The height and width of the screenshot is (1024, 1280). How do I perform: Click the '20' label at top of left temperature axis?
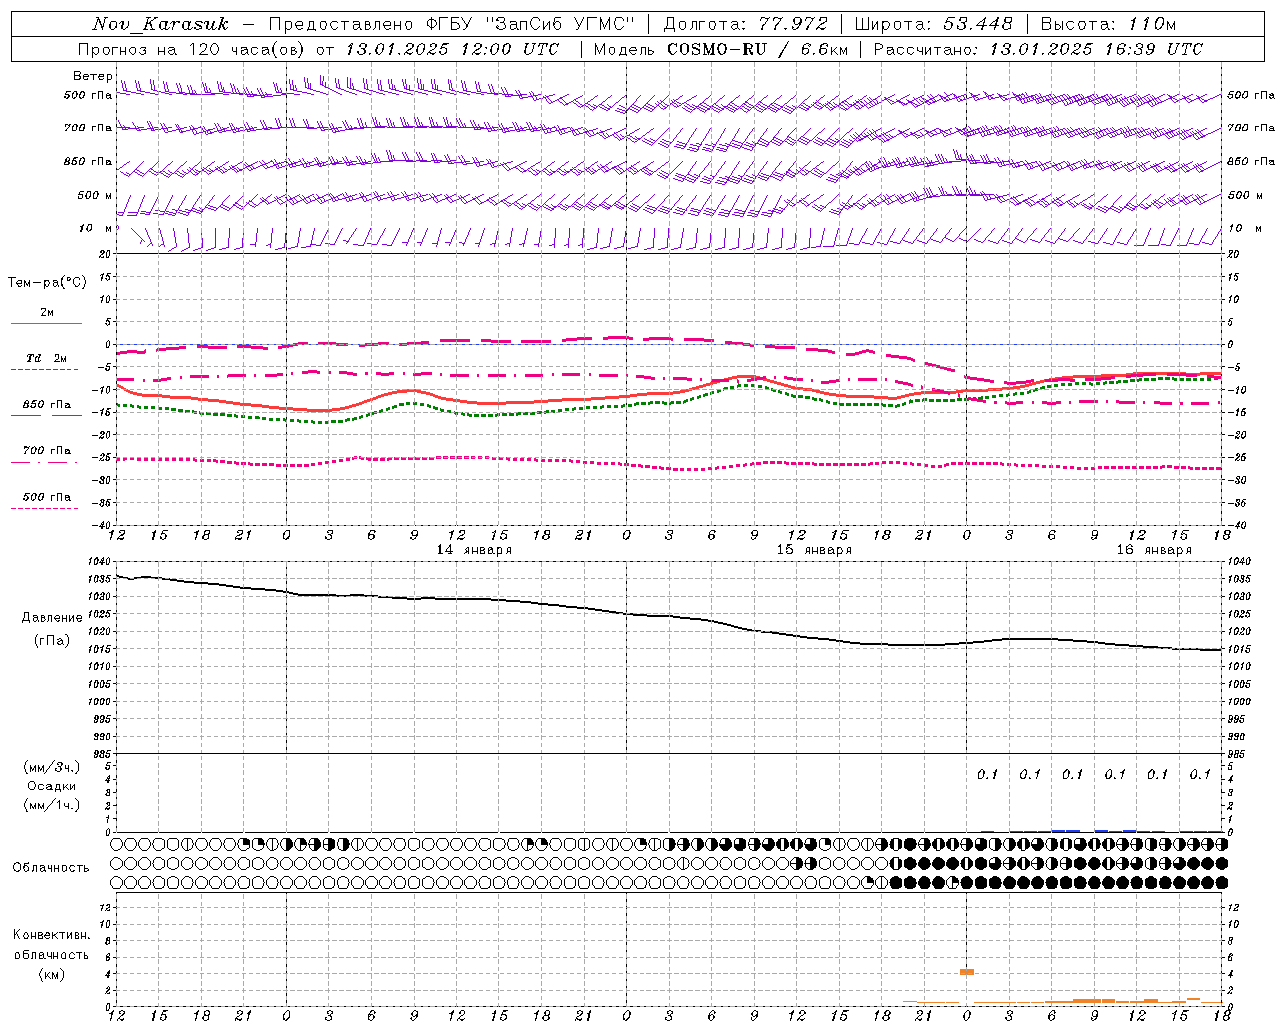105,254
